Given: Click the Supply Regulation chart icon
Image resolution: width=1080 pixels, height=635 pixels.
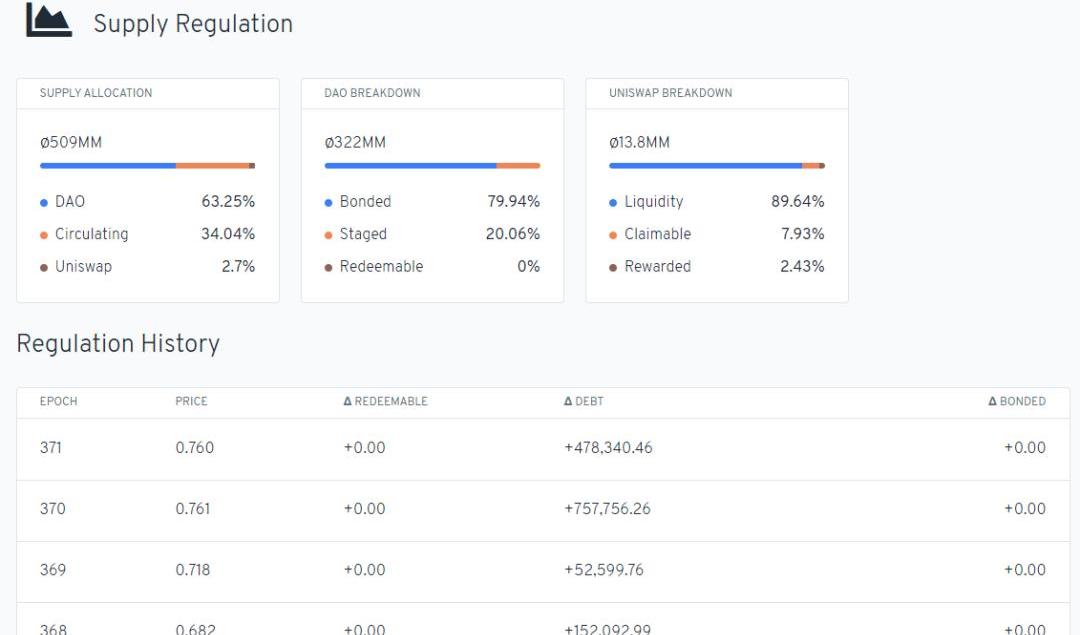Looking at the screenshot, I should (48, 21).
